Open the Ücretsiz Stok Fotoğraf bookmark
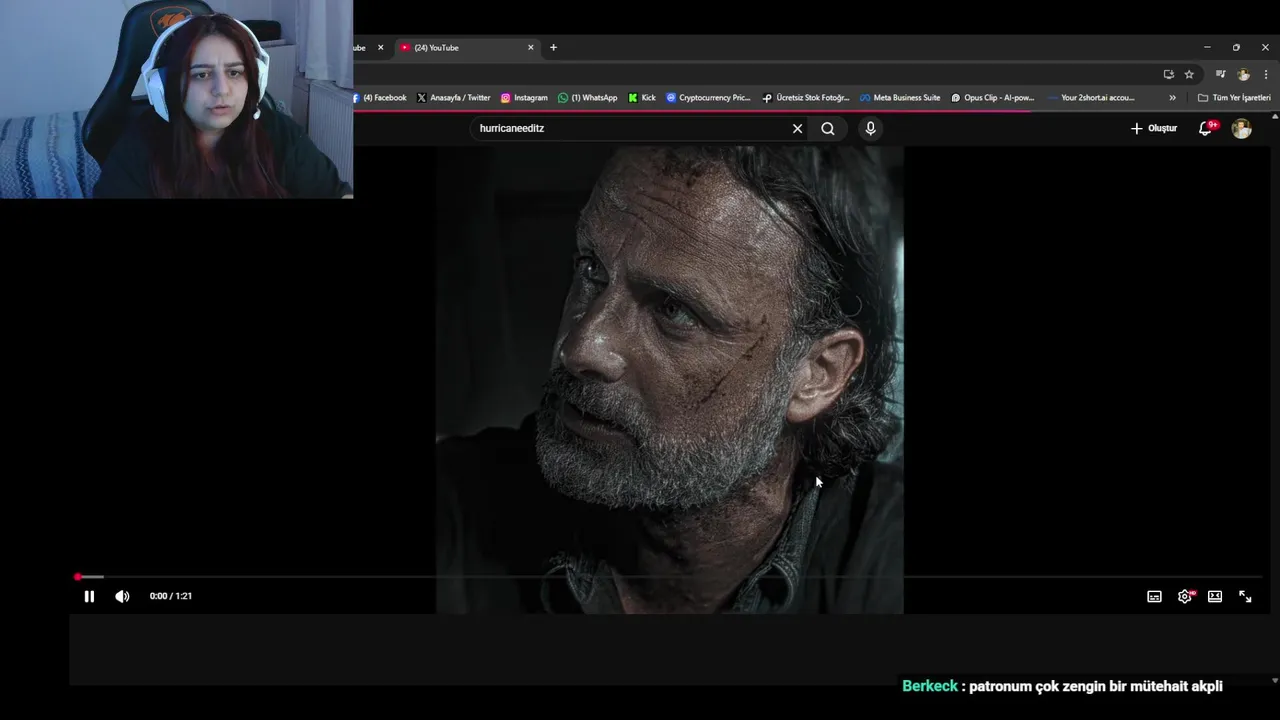Screen dimensions: 1280x720 tap(805, 98)
